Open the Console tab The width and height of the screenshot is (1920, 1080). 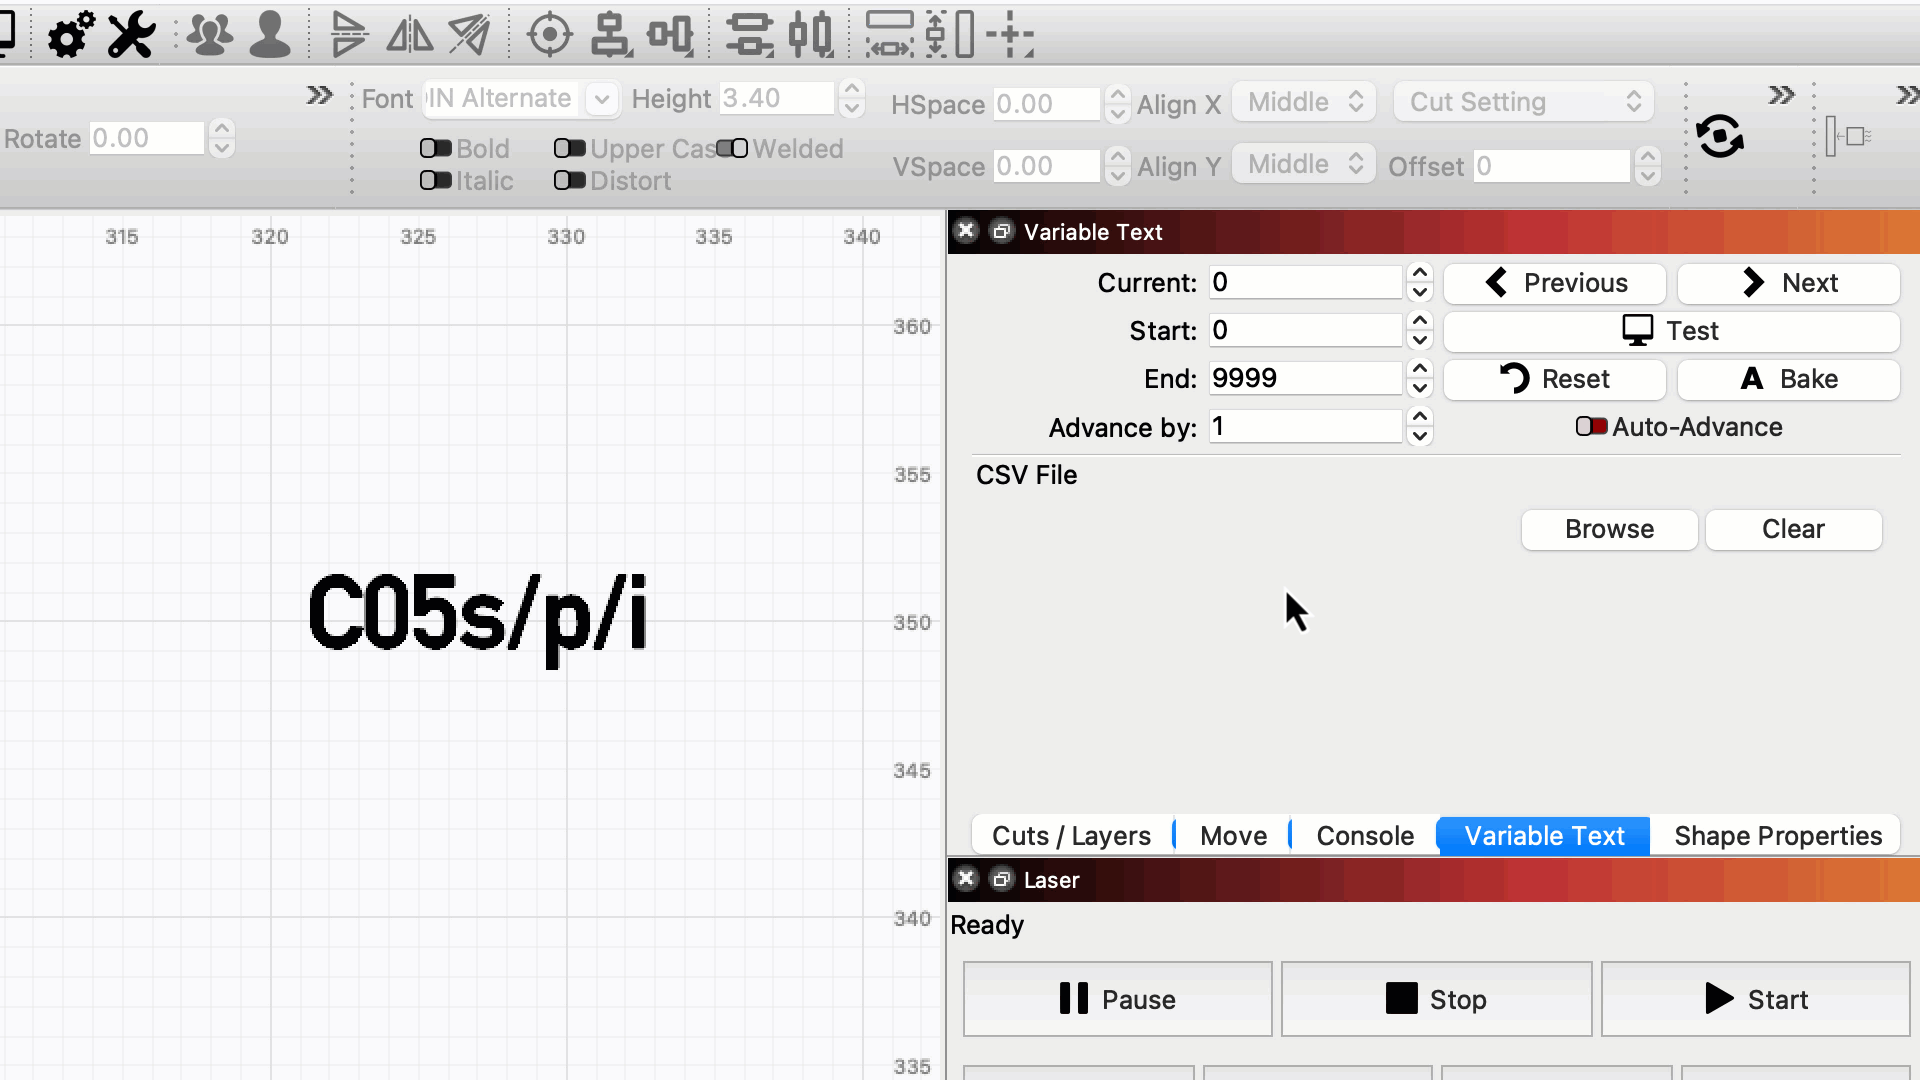(x=1364, y=835)
